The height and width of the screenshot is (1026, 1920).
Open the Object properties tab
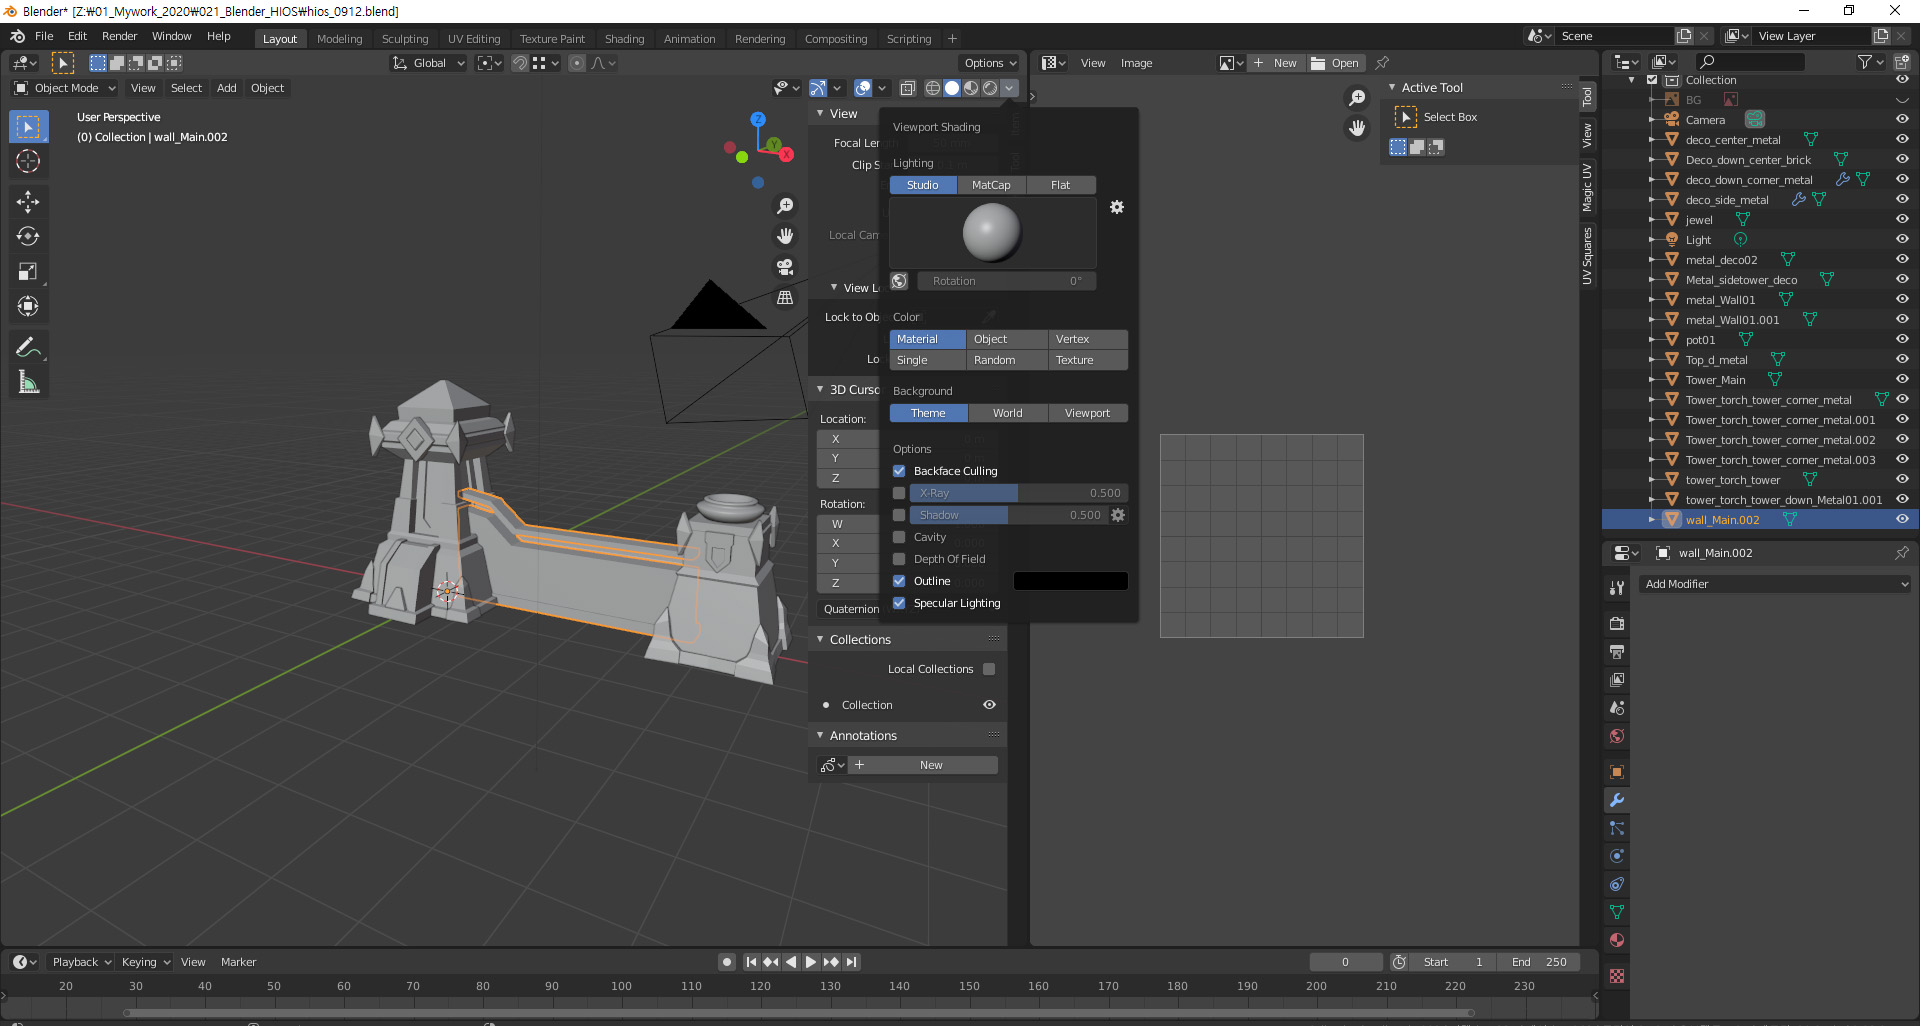(1616, 772)
